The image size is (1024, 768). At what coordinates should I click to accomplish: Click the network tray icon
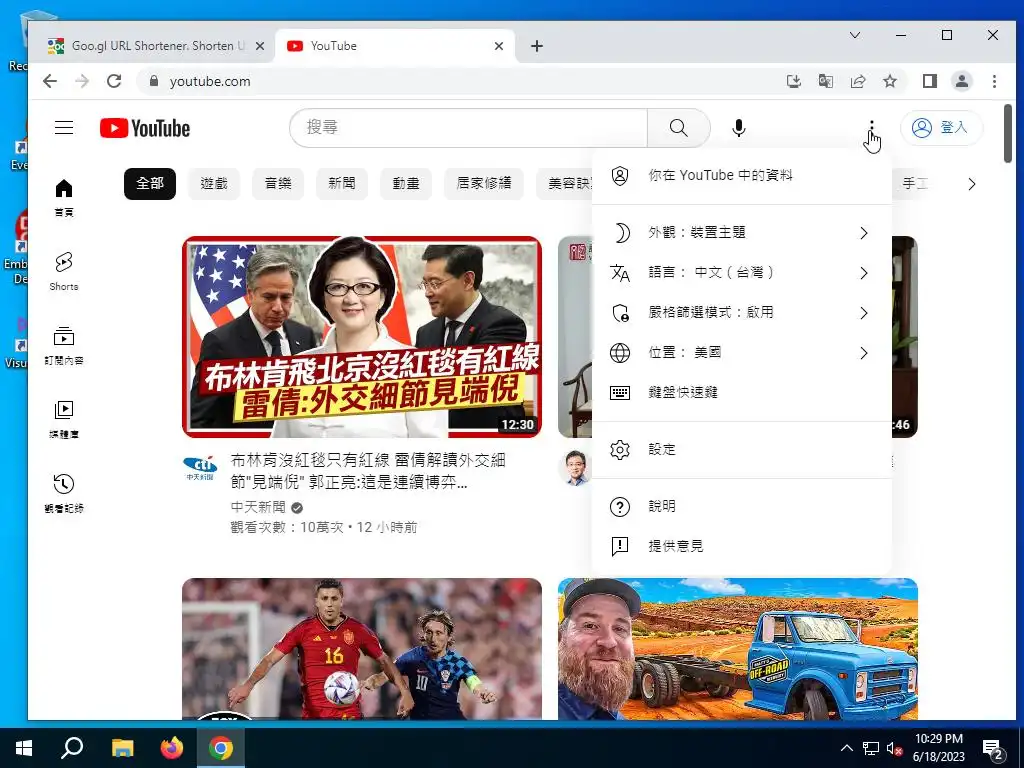(871, 748)
